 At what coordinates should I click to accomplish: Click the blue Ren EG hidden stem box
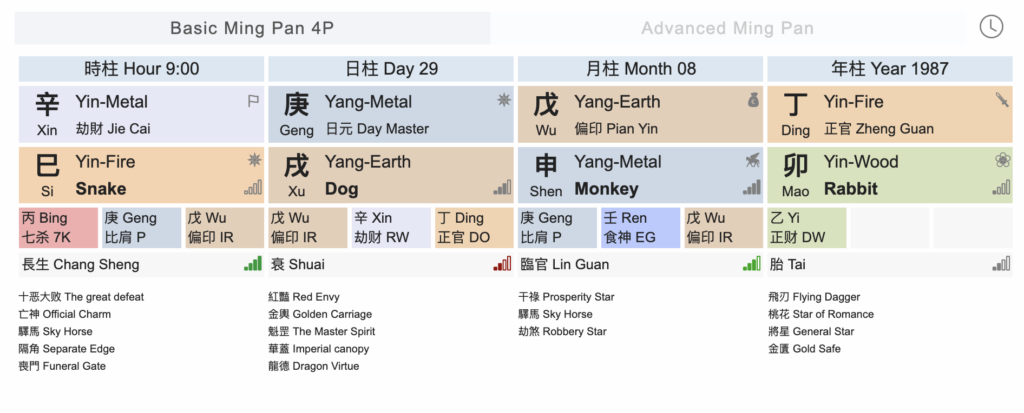(x=641, y=228)
